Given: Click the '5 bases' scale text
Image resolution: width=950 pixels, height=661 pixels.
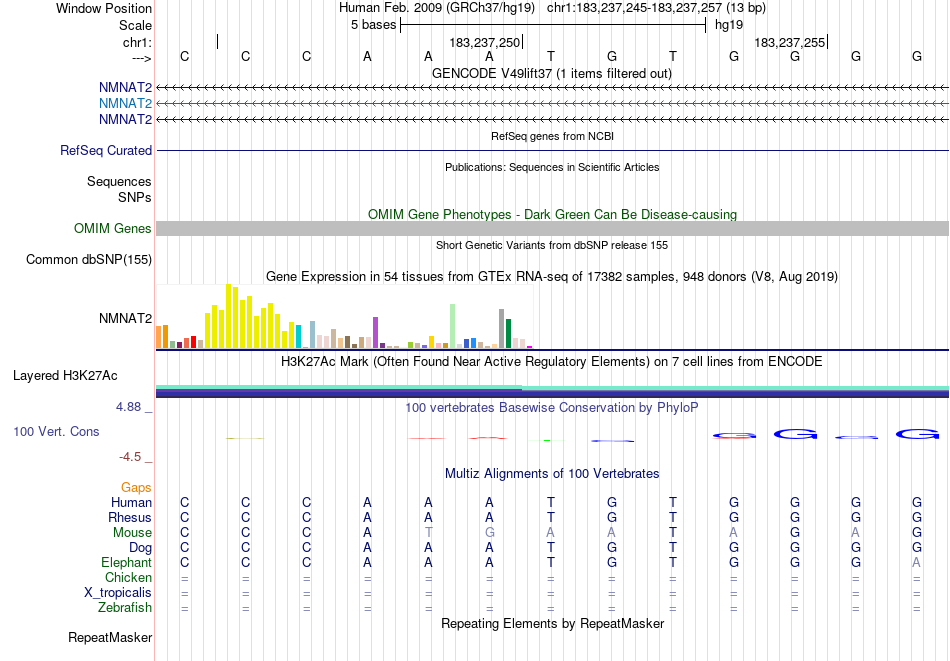Looking at the screenshot, I should tap(373, 25).
